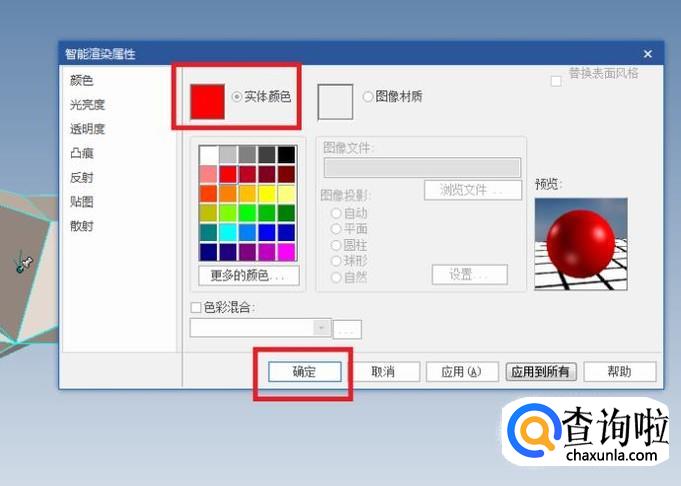The height and width of the screenshot is (486, 681).
Task: Choose the 圆柱 projection radio
Action: 336,245
